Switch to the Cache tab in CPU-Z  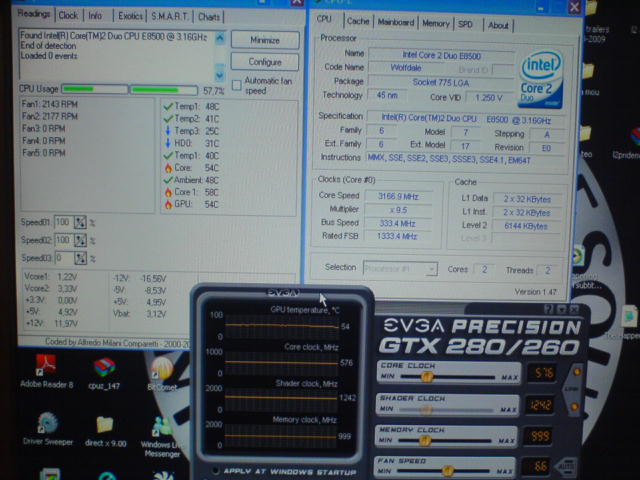(358, 21)
